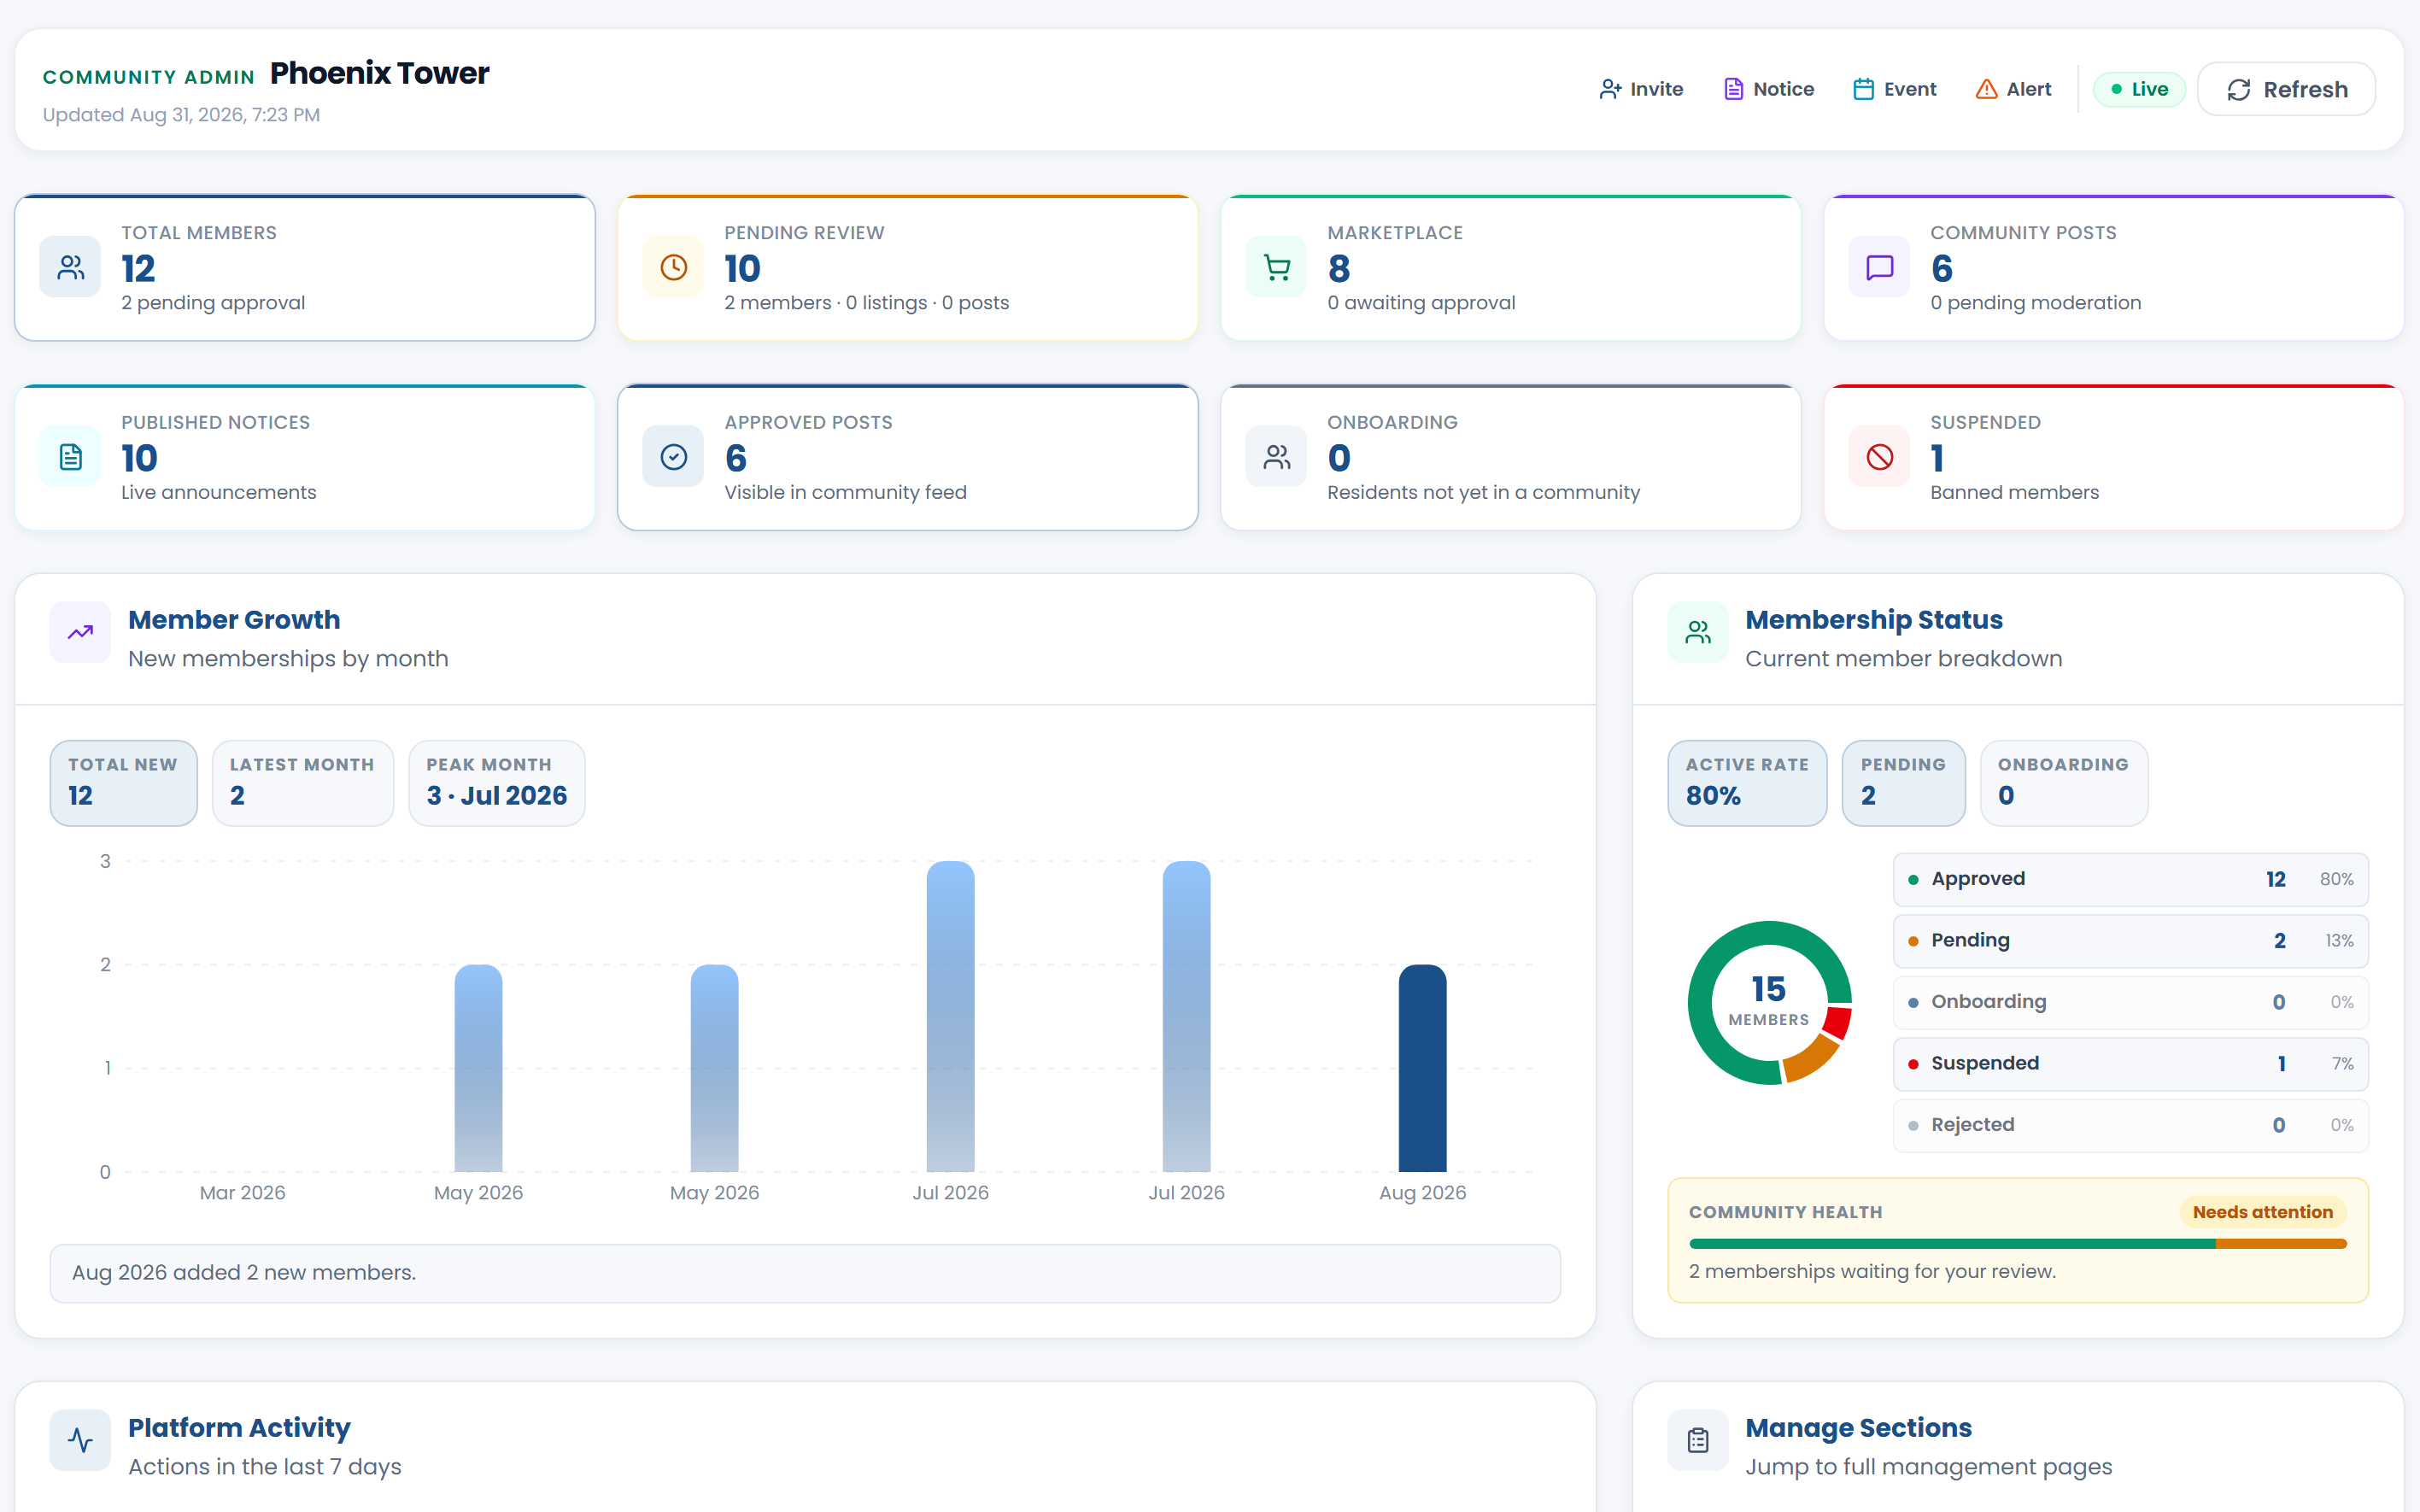Click the Mar 2026 axis label

[242, 1192]
